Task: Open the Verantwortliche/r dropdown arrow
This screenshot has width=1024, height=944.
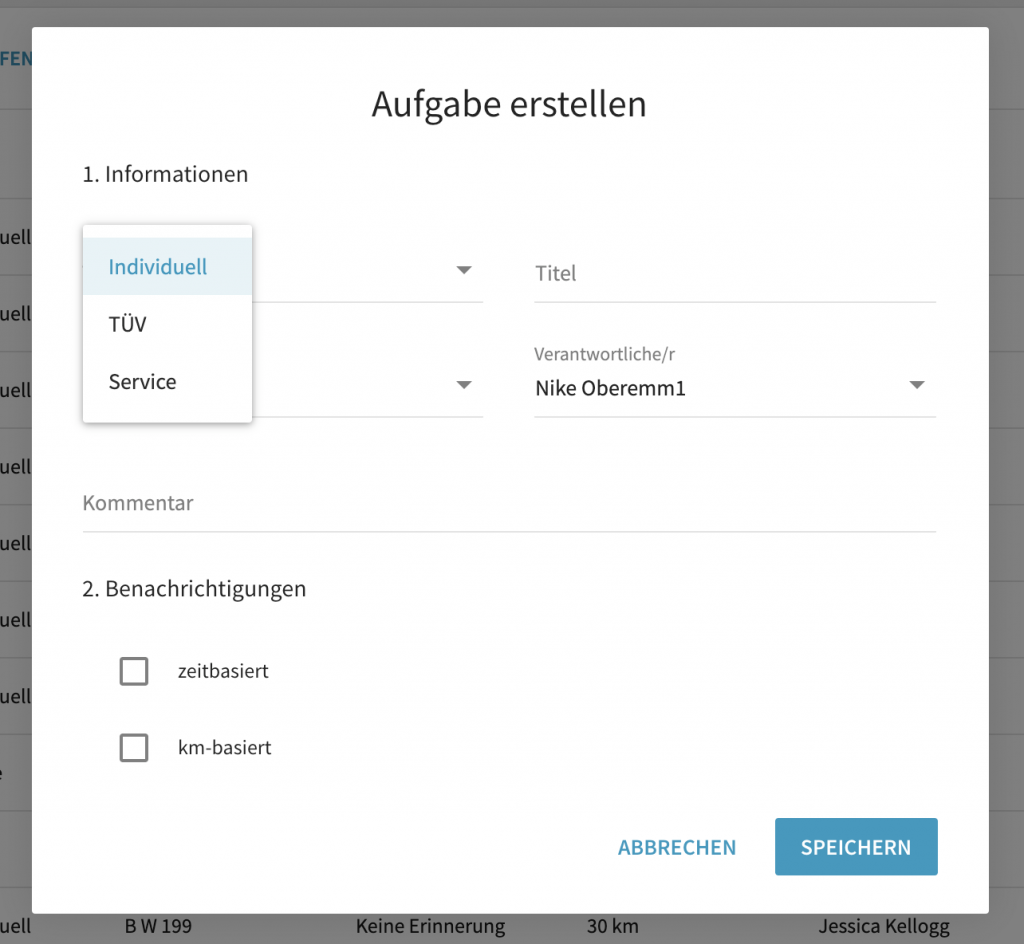Action: click(917, 385)
